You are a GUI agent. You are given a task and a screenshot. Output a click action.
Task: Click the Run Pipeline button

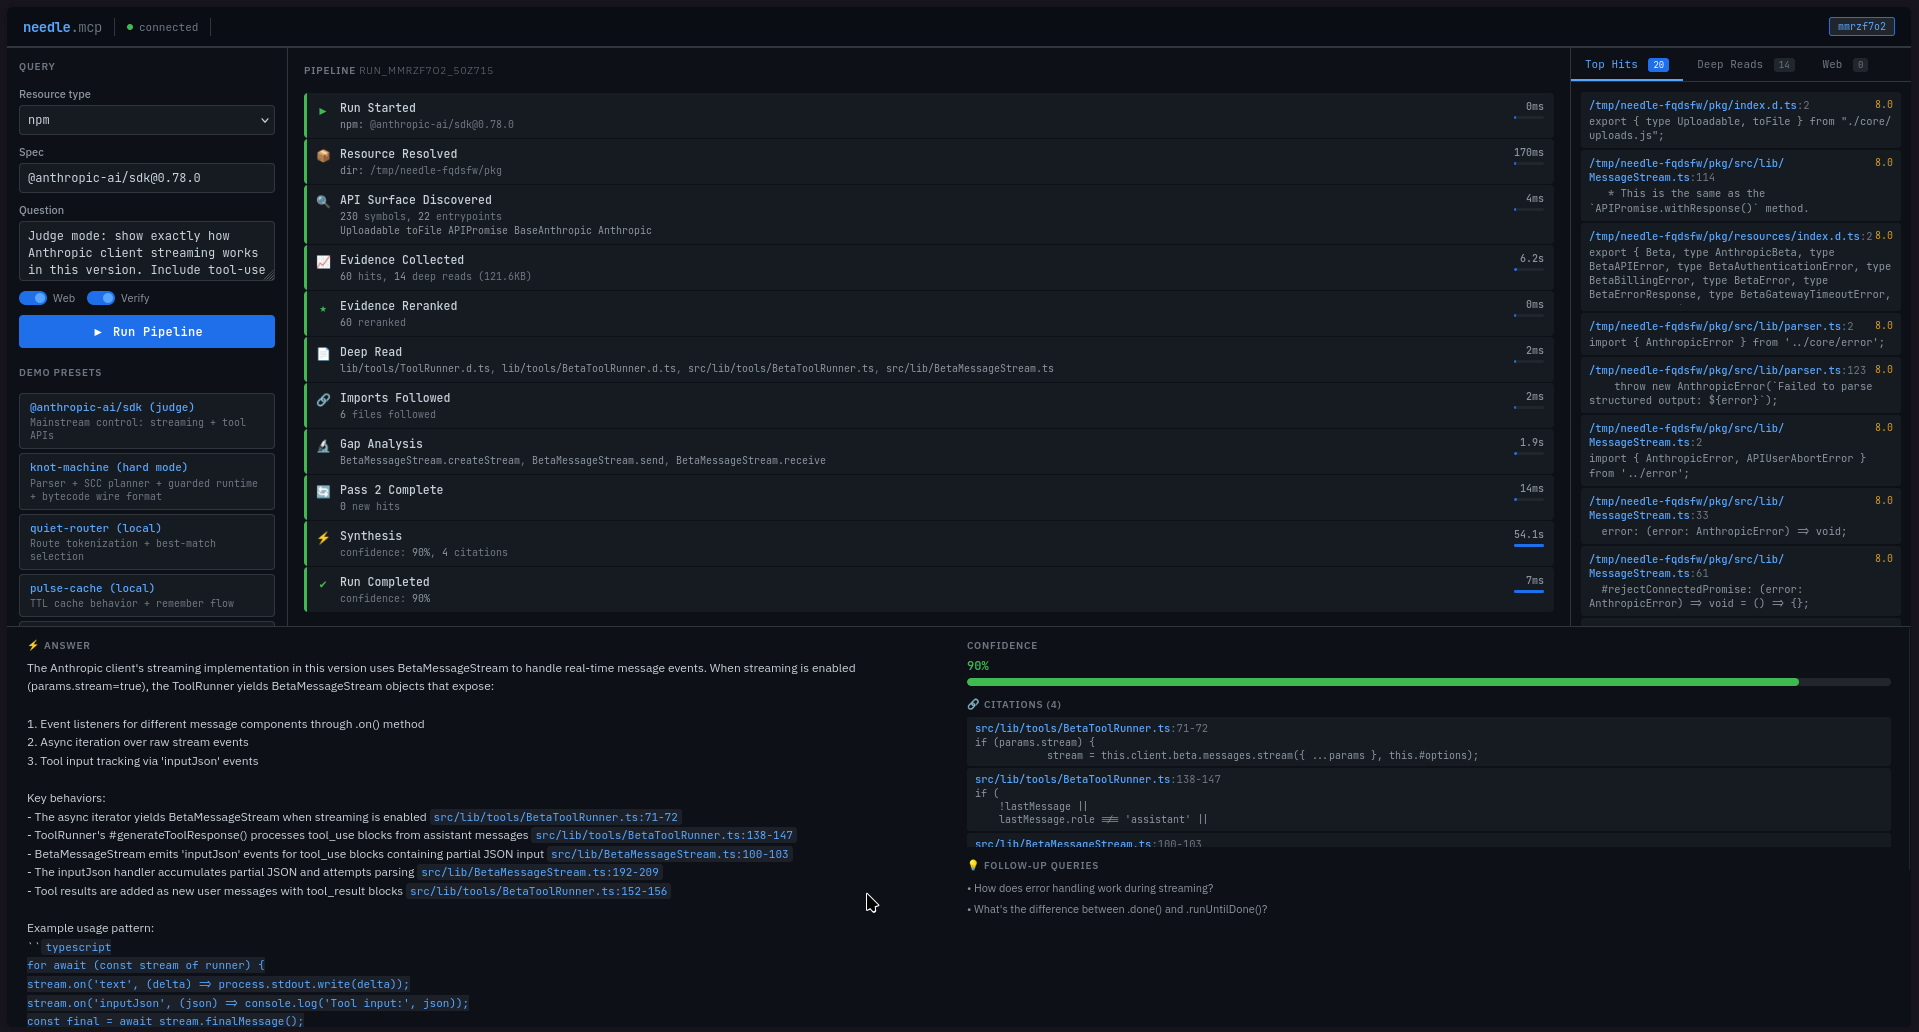147,332
